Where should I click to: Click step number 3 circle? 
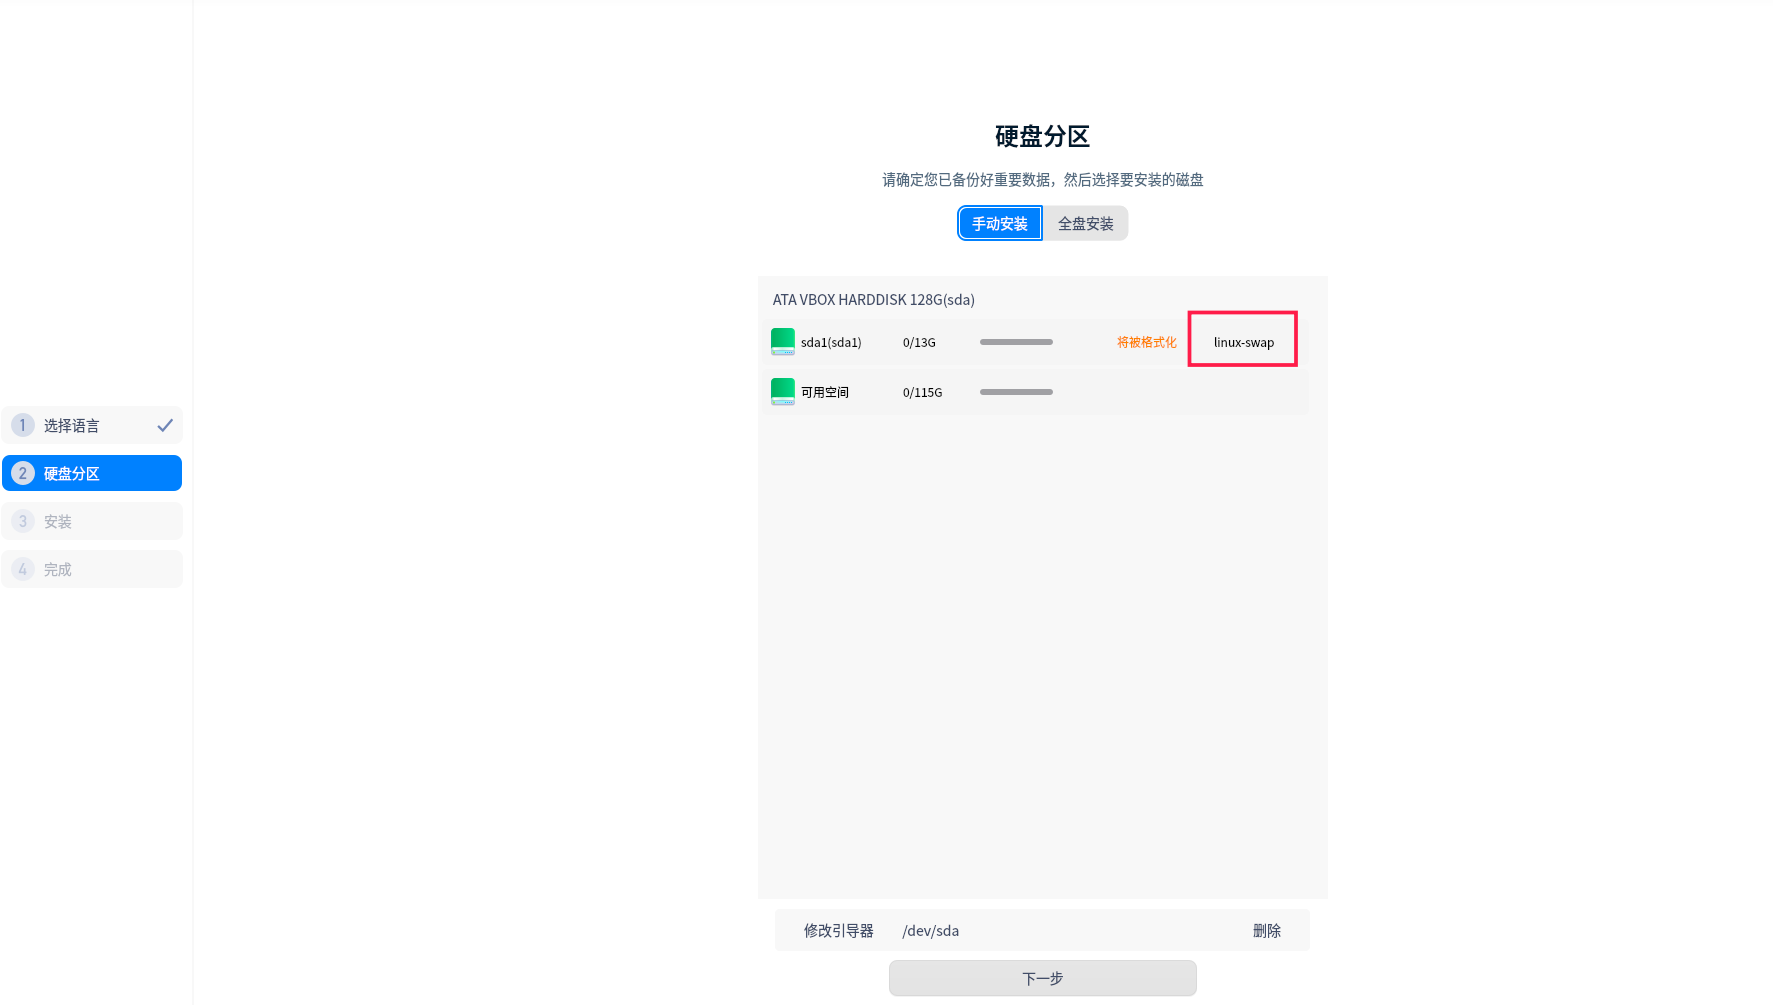point(23,521)
